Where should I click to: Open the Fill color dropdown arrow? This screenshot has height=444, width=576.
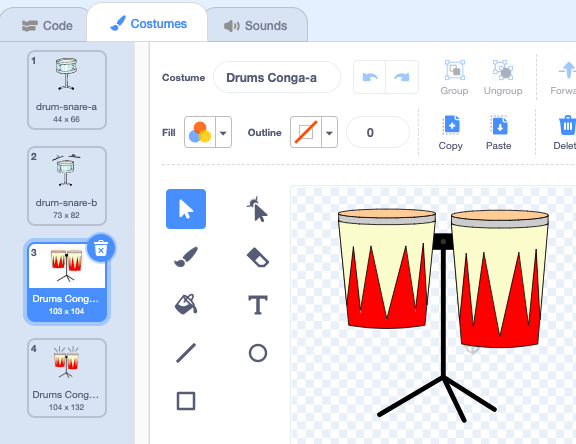[x=223, y=133]
